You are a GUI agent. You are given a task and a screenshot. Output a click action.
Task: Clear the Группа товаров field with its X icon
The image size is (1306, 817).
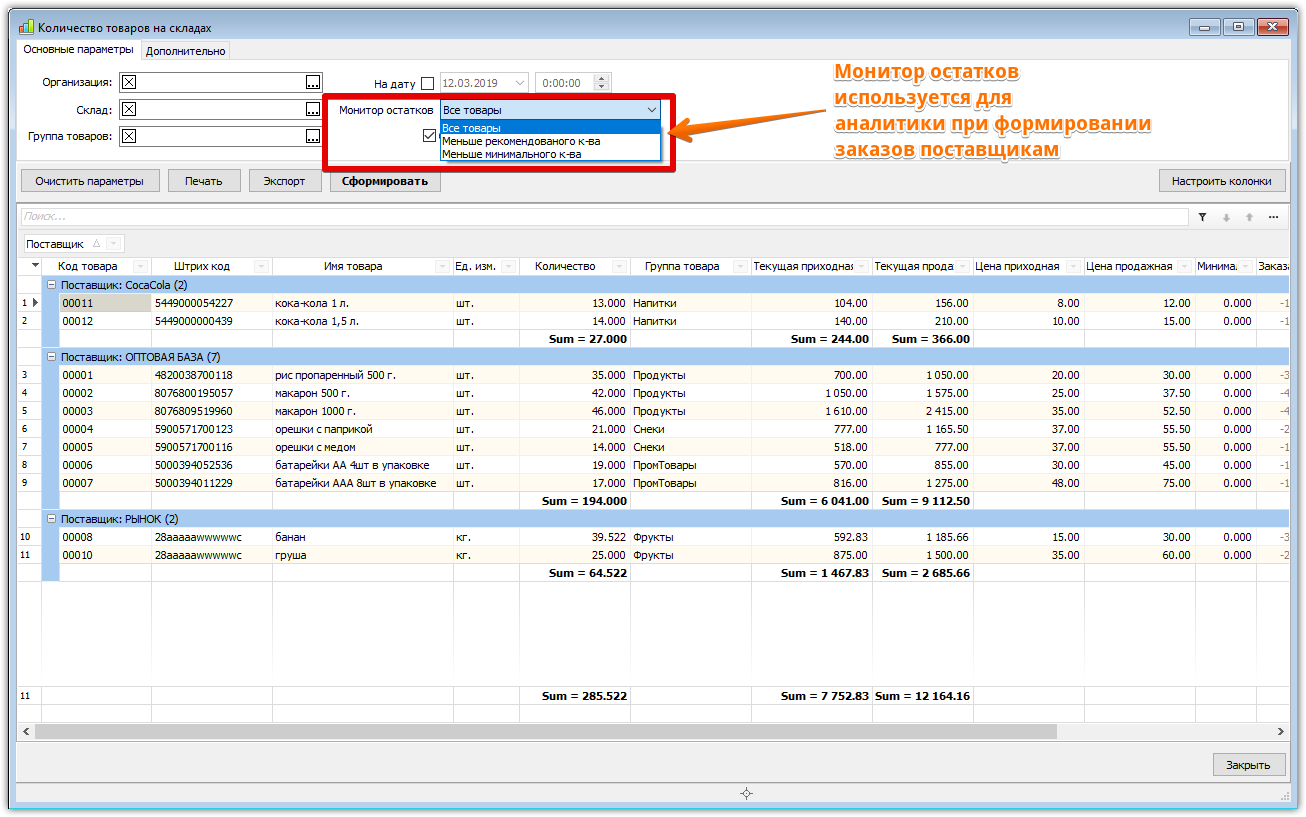point(128,137)
